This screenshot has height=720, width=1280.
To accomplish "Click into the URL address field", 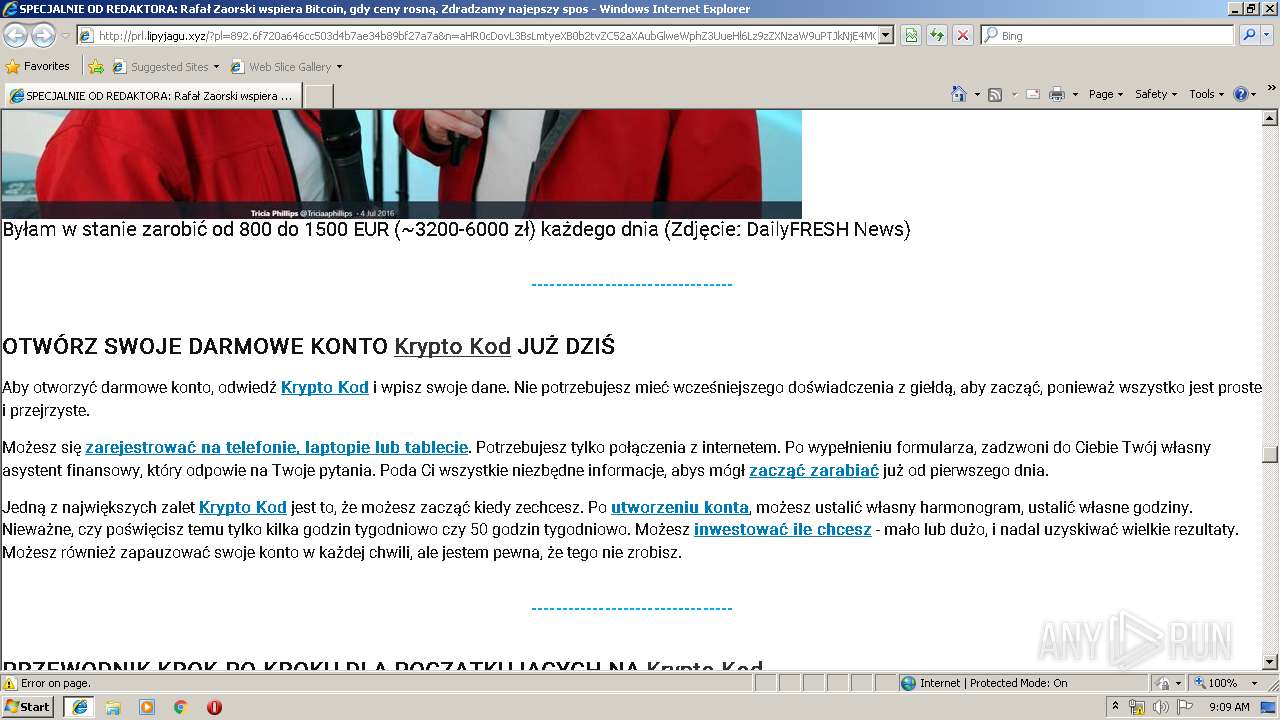I will point(487,35).
